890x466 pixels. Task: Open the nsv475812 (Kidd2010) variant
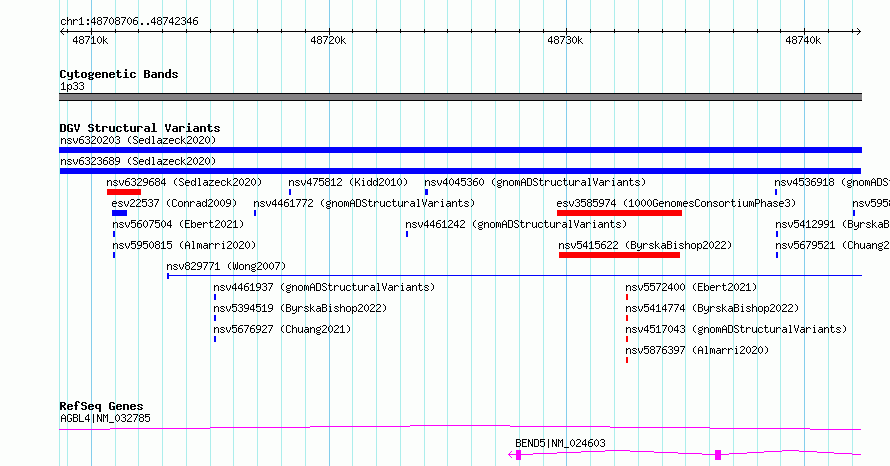(x=348, y=182)
